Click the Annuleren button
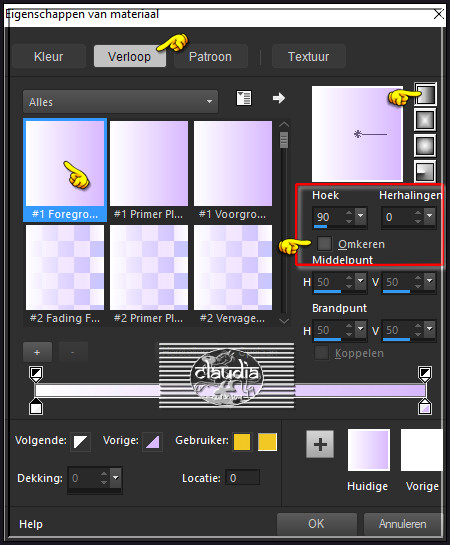 pyautogui.click(x=403, y=524)
